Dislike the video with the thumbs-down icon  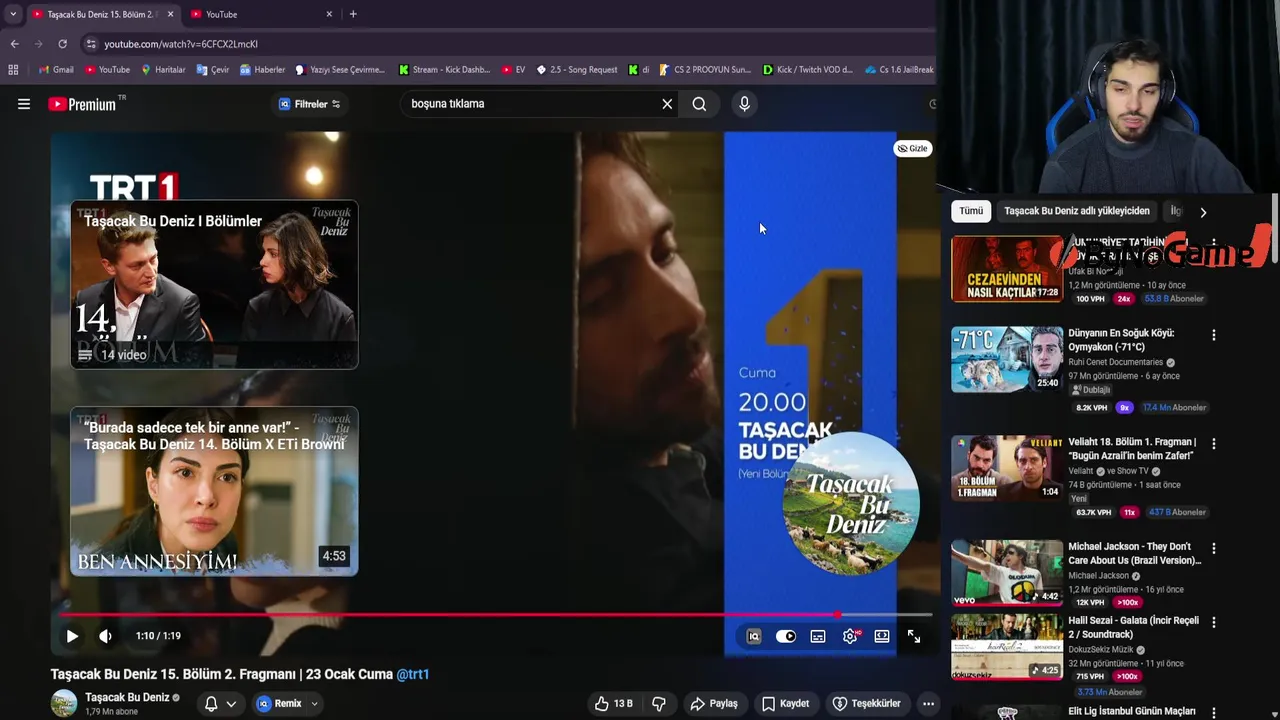click(x=659, y=704)
